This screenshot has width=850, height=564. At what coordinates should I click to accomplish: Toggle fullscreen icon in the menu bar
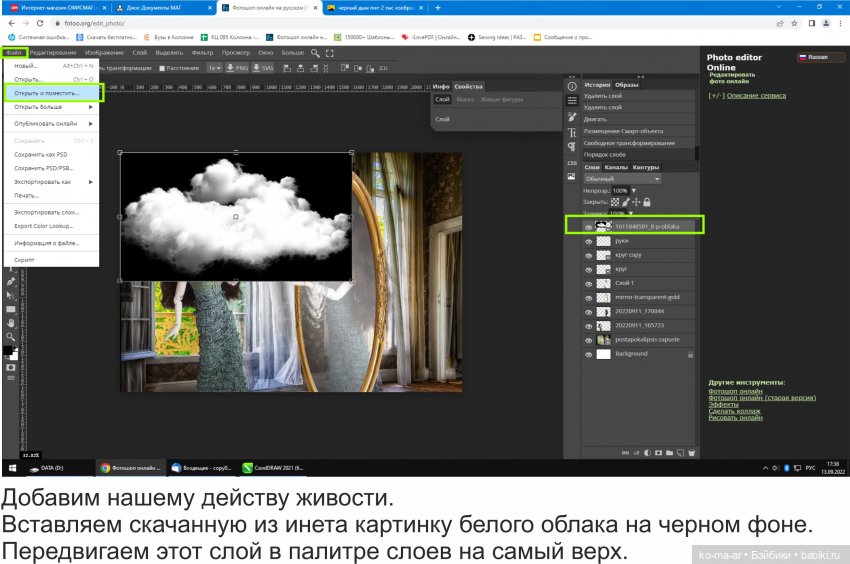click(330, 53)
